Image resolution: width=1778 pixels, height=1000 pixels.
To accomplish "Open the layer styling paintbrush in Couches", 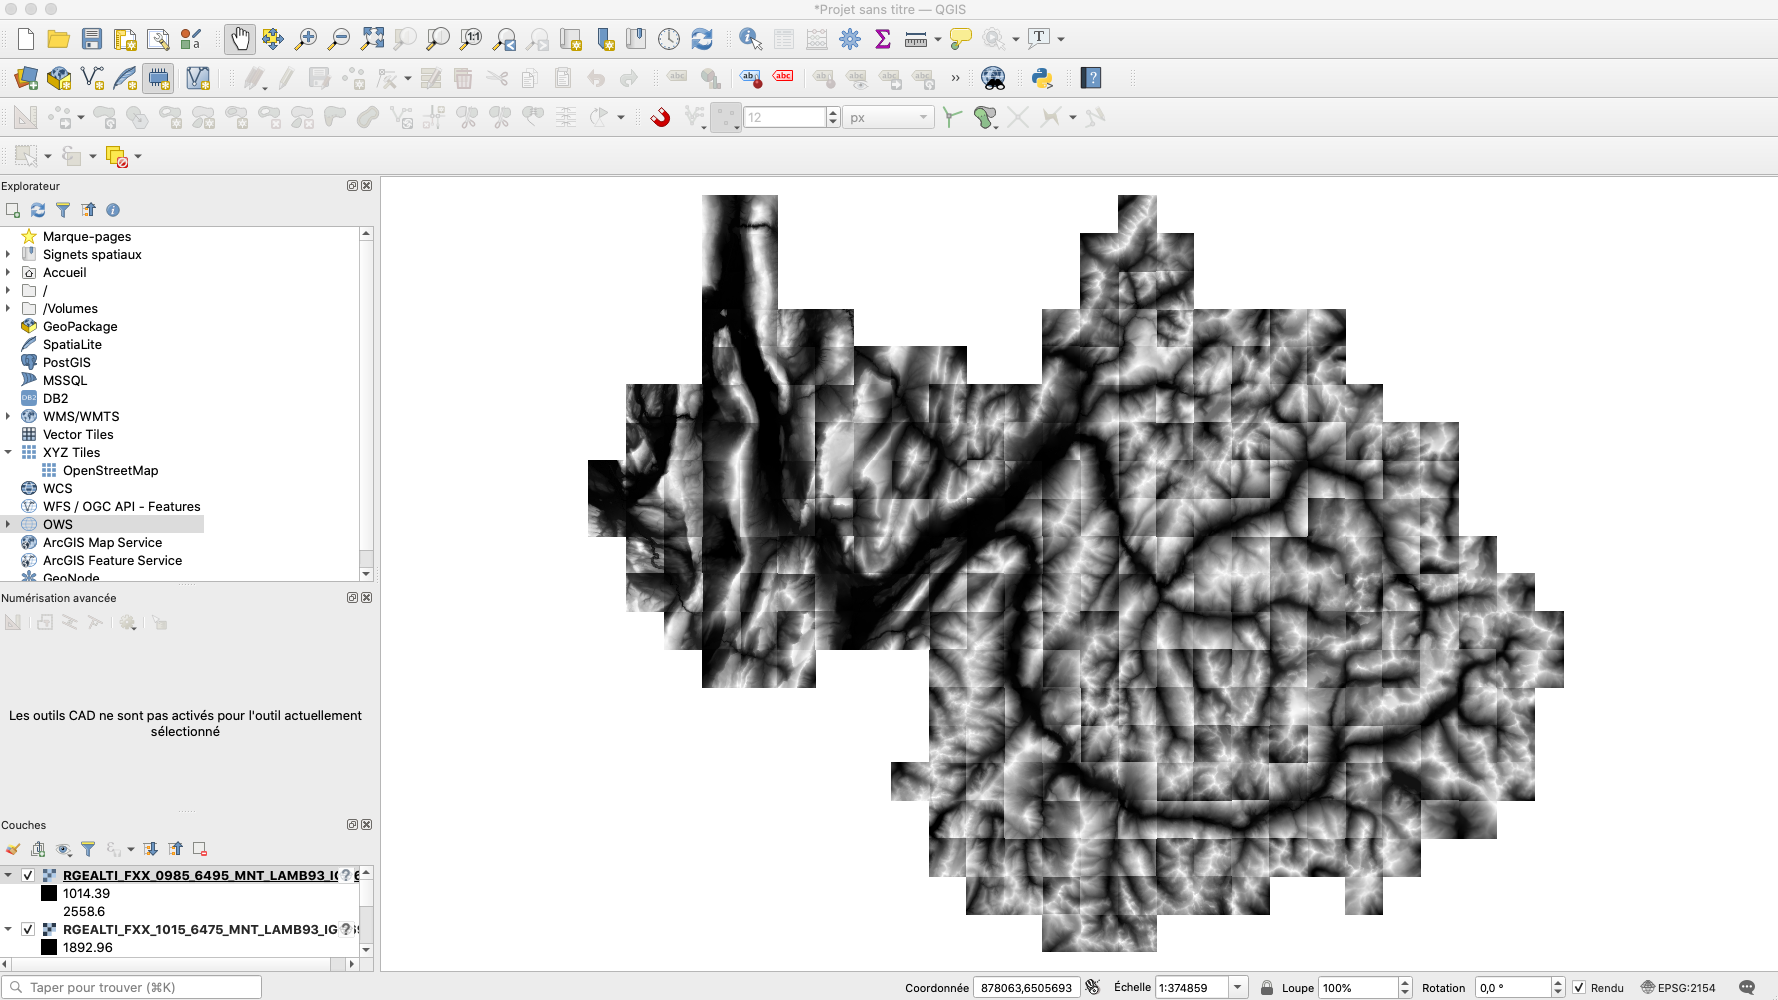I will pos(13,849).
